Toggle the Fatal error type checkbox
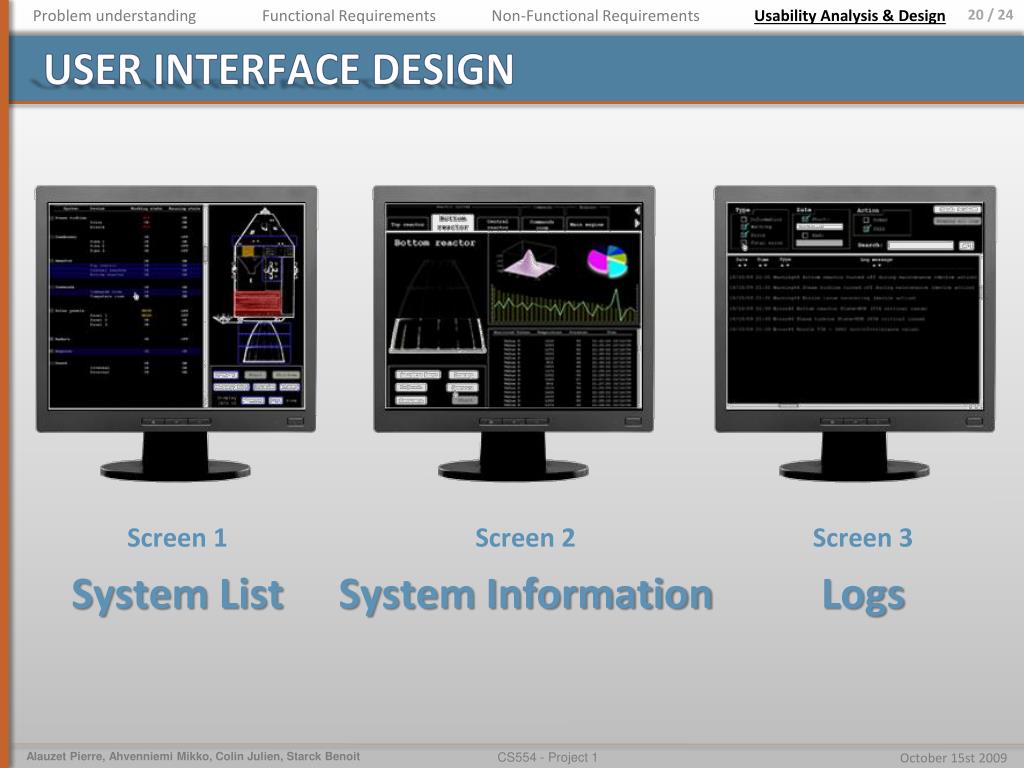1024x768 pixels. pyautogui.click(x=744, y=242)
